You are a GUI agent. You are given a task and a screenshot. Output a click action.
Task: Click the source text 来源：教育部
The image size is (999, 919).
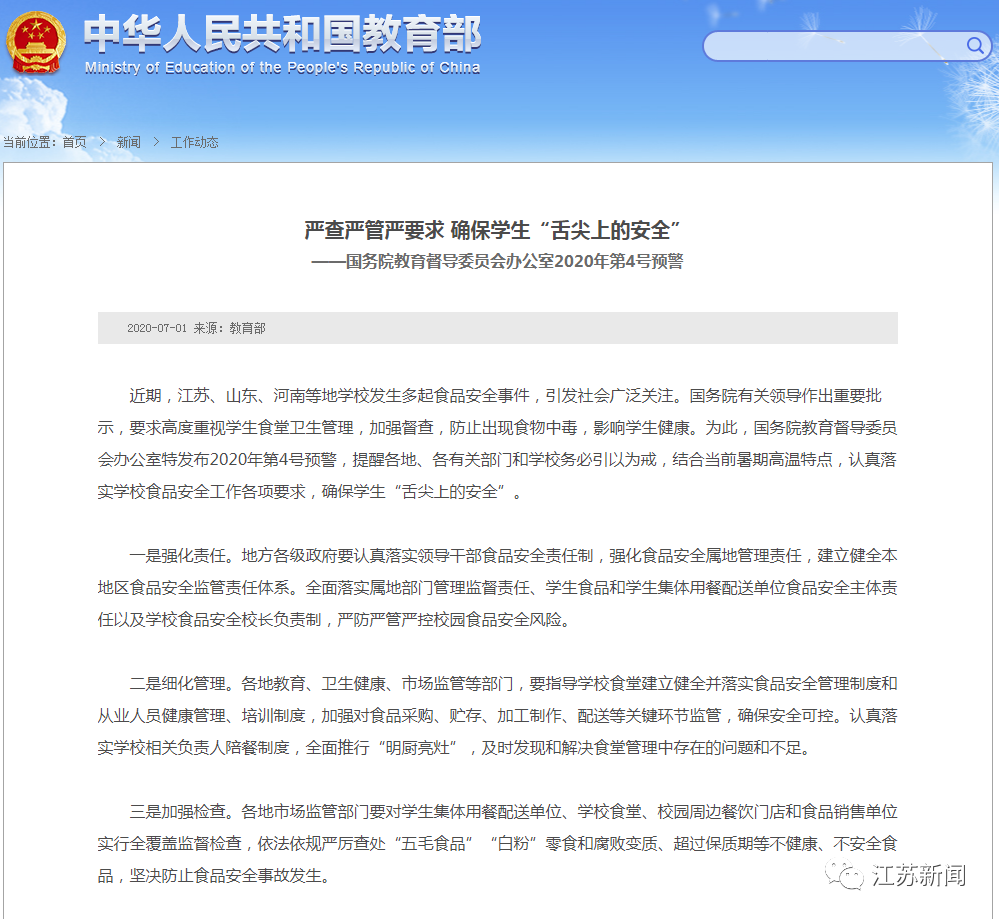(229, 328)
